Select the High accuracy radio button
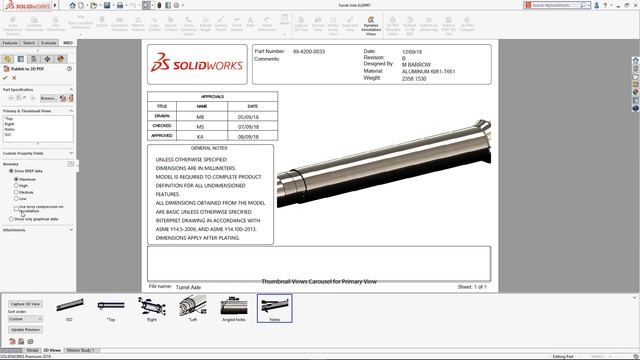Viewport: 640px width, 360px height. (16, 186)
